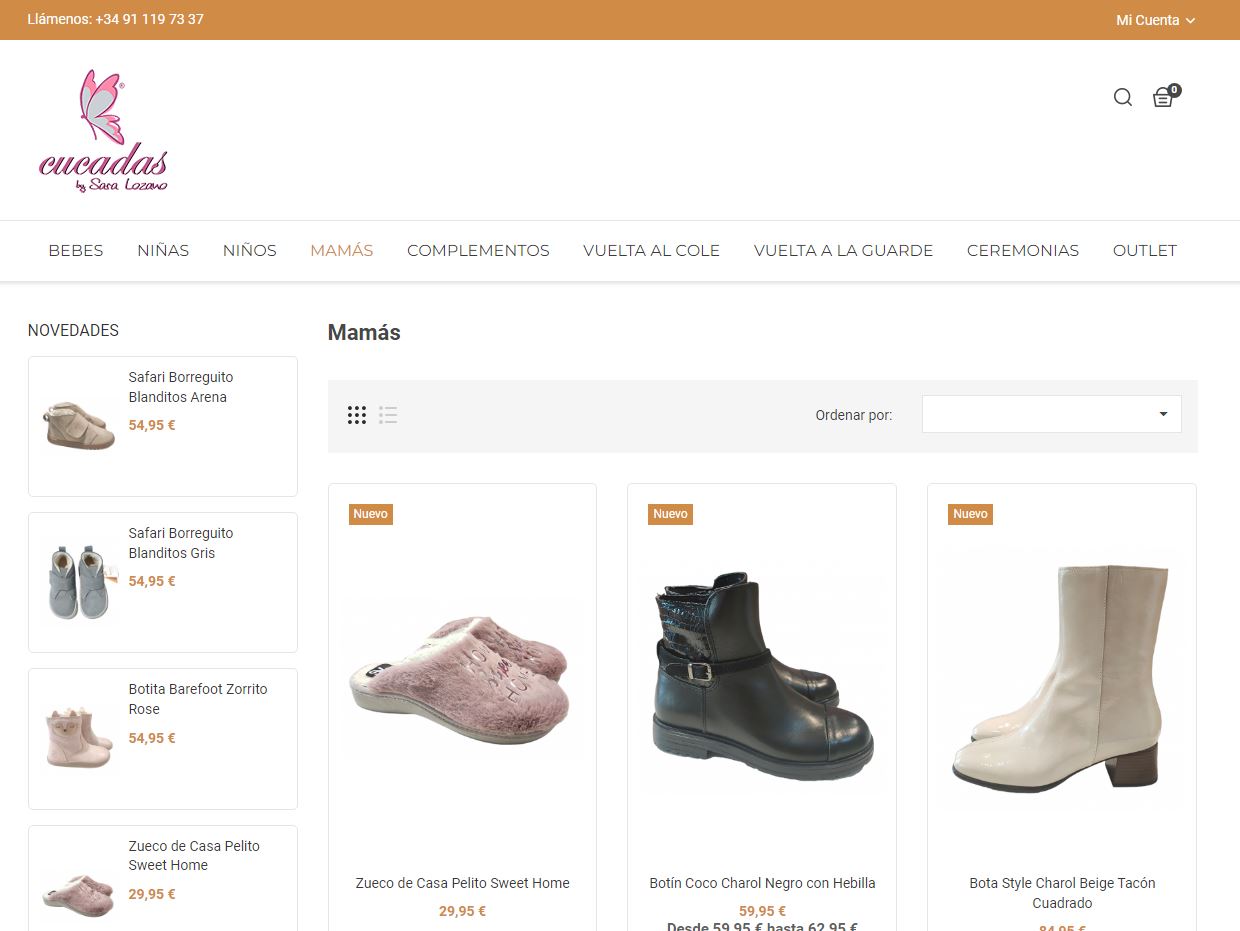Go to the NIÑAS category

[163, 251]
